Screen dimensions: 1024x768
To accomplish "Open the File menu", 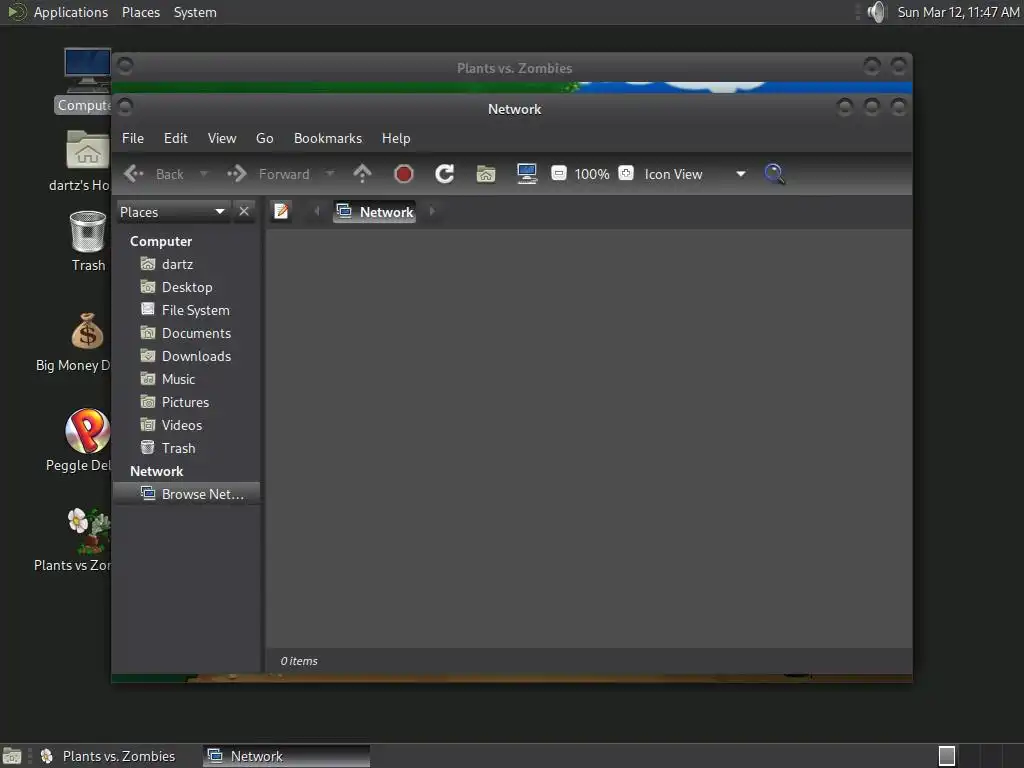I will (133, 138).
